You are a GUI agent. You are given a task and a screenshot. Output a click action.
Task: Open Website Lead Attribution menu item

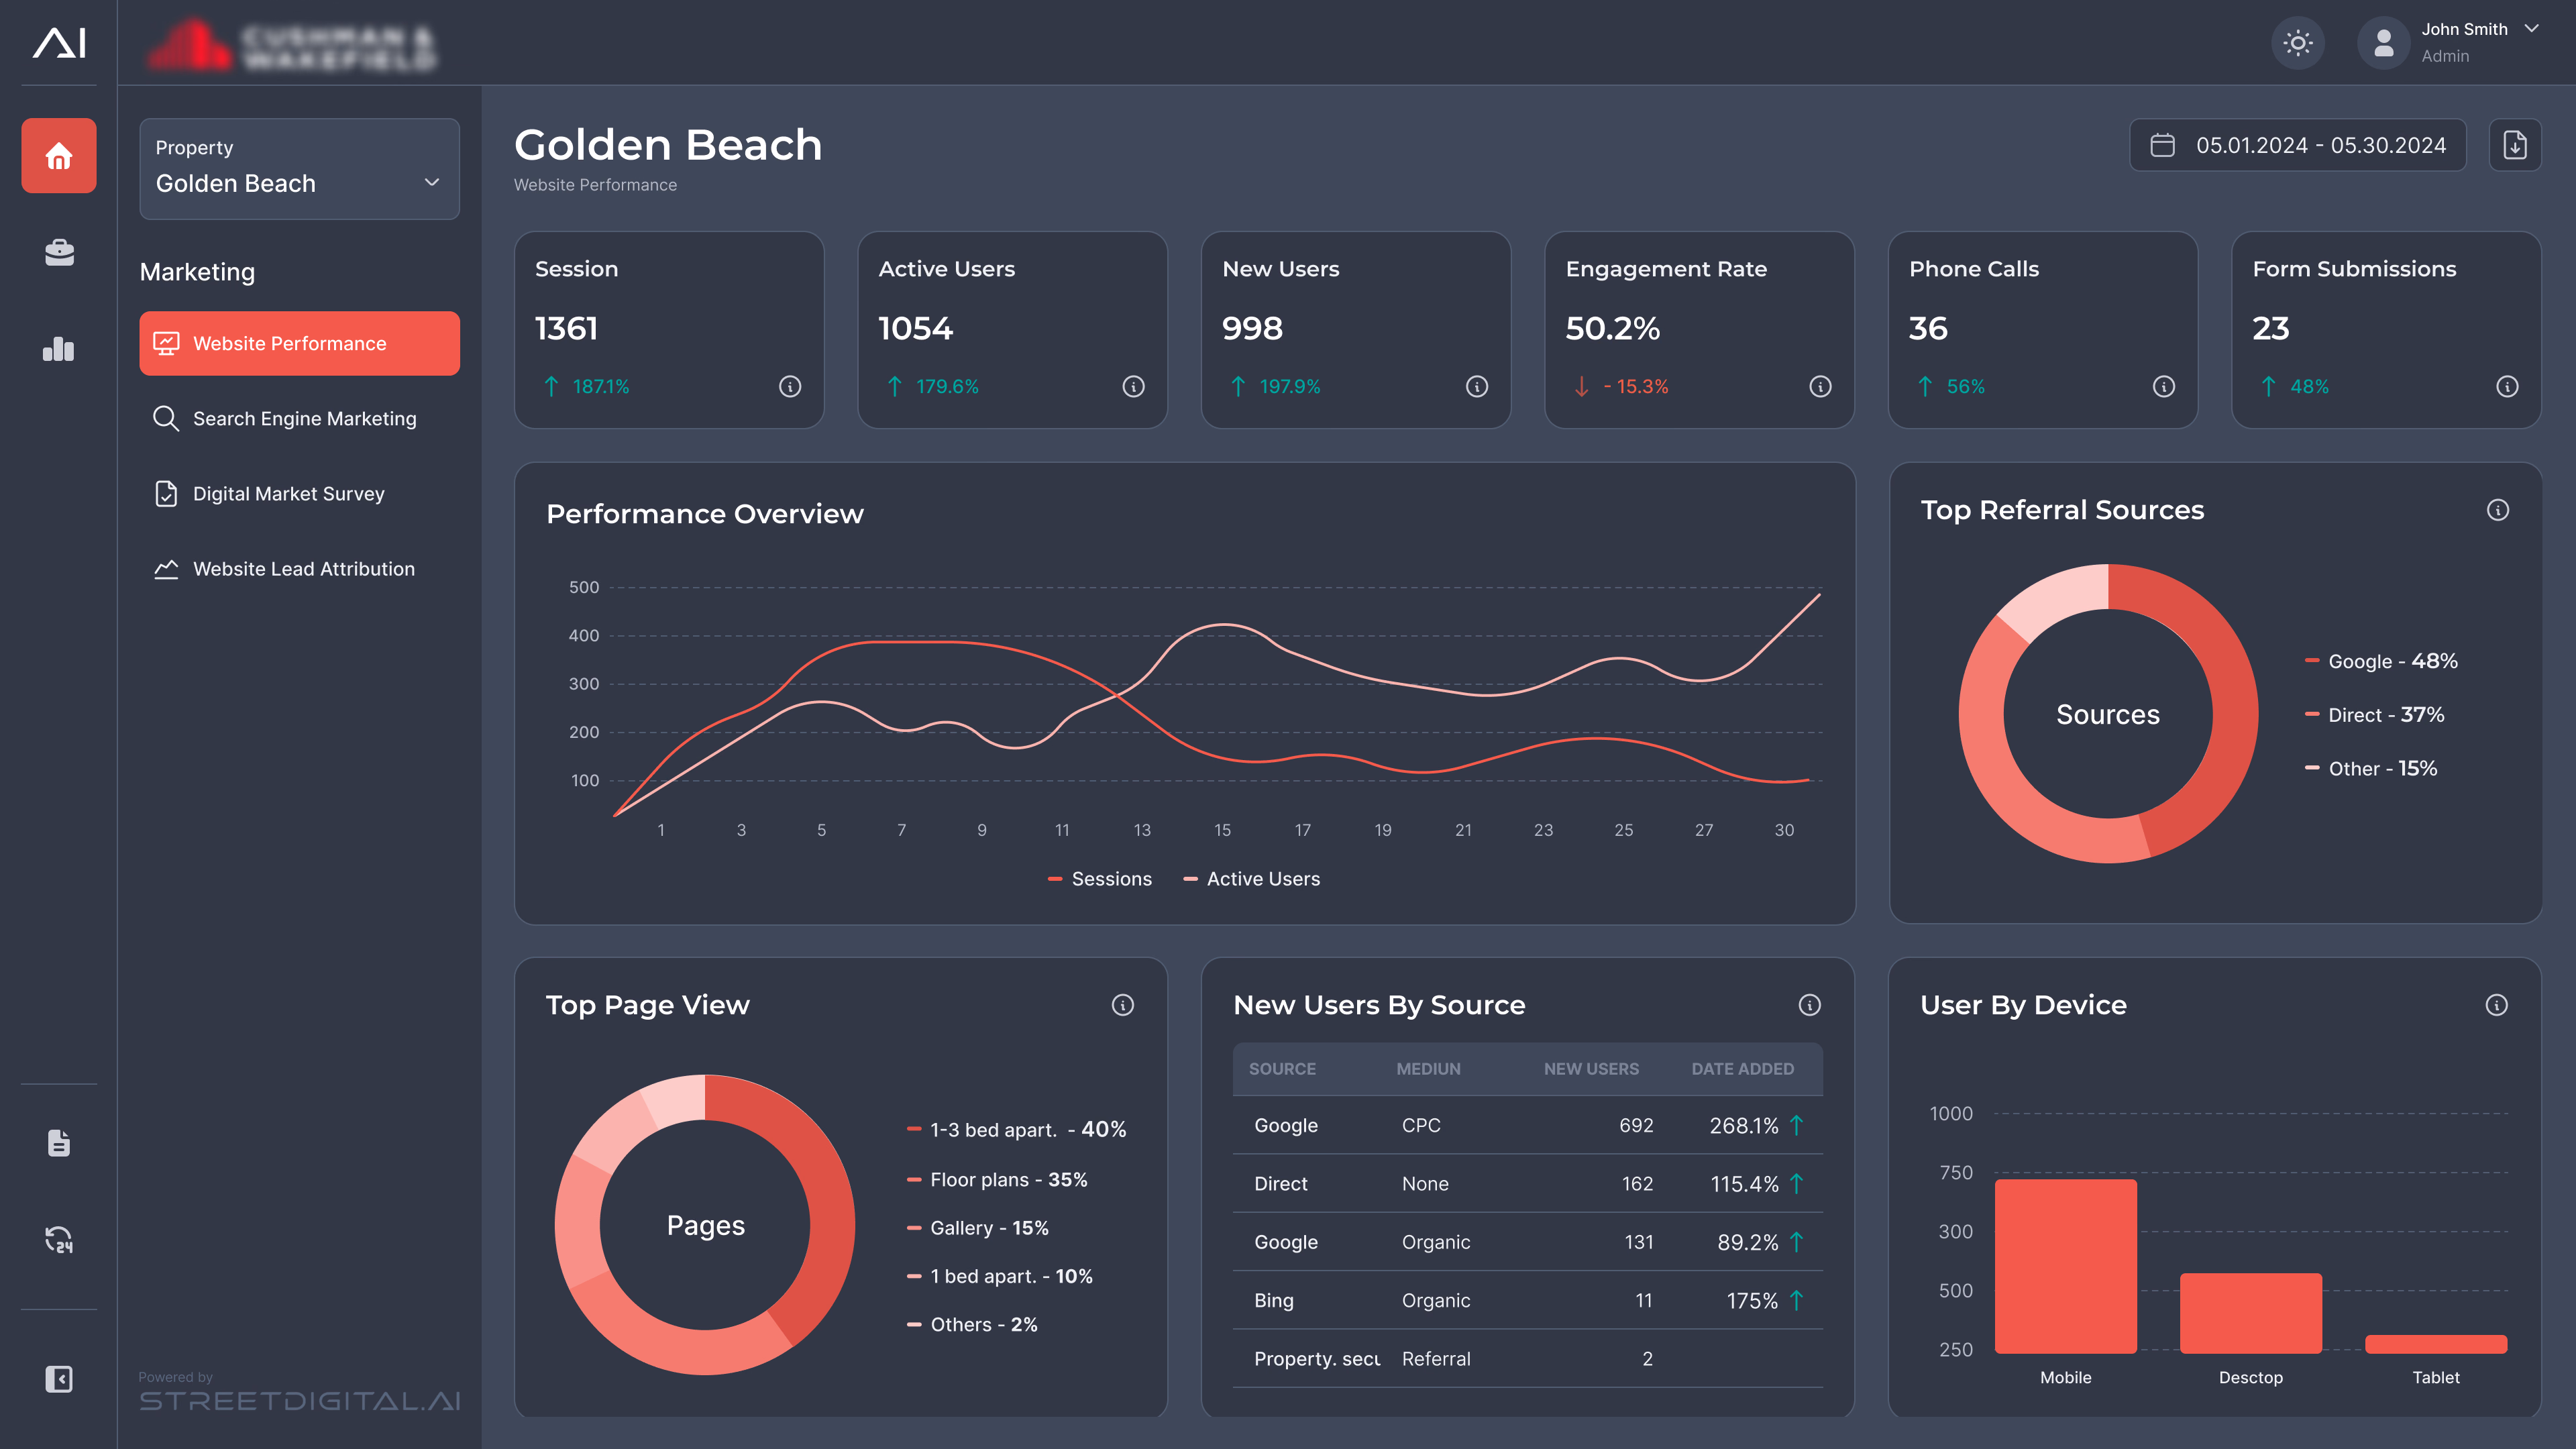click(299, 568)
